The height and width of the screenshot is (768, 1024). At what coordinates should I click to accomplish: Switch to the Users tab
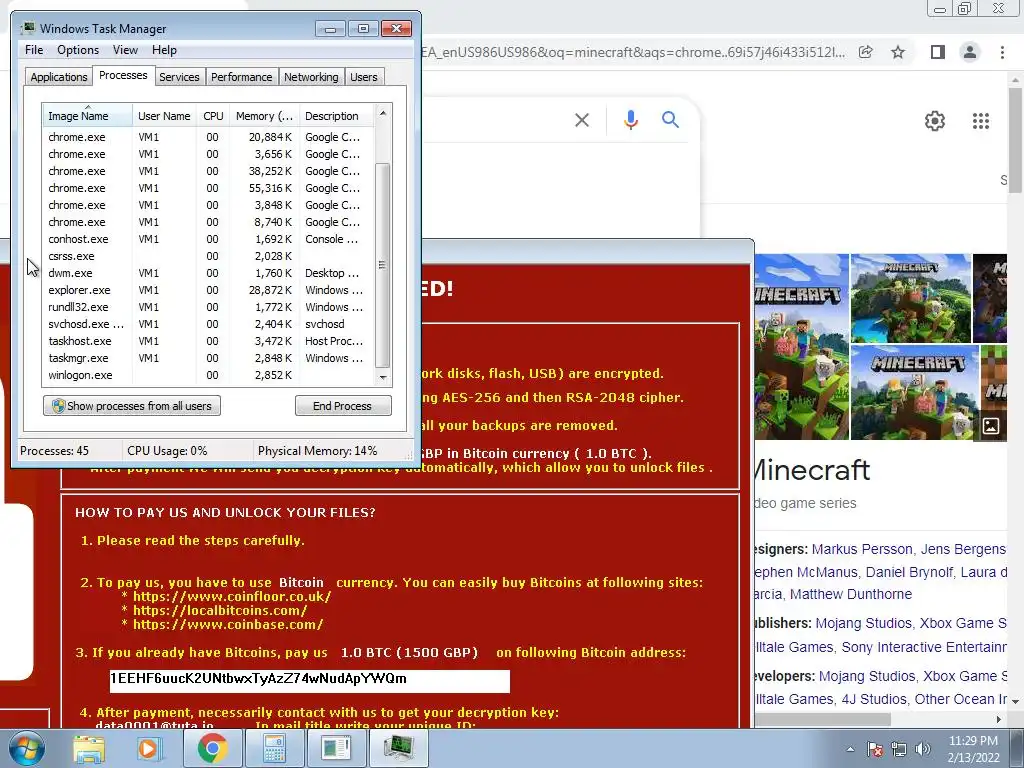click(363, 77)
